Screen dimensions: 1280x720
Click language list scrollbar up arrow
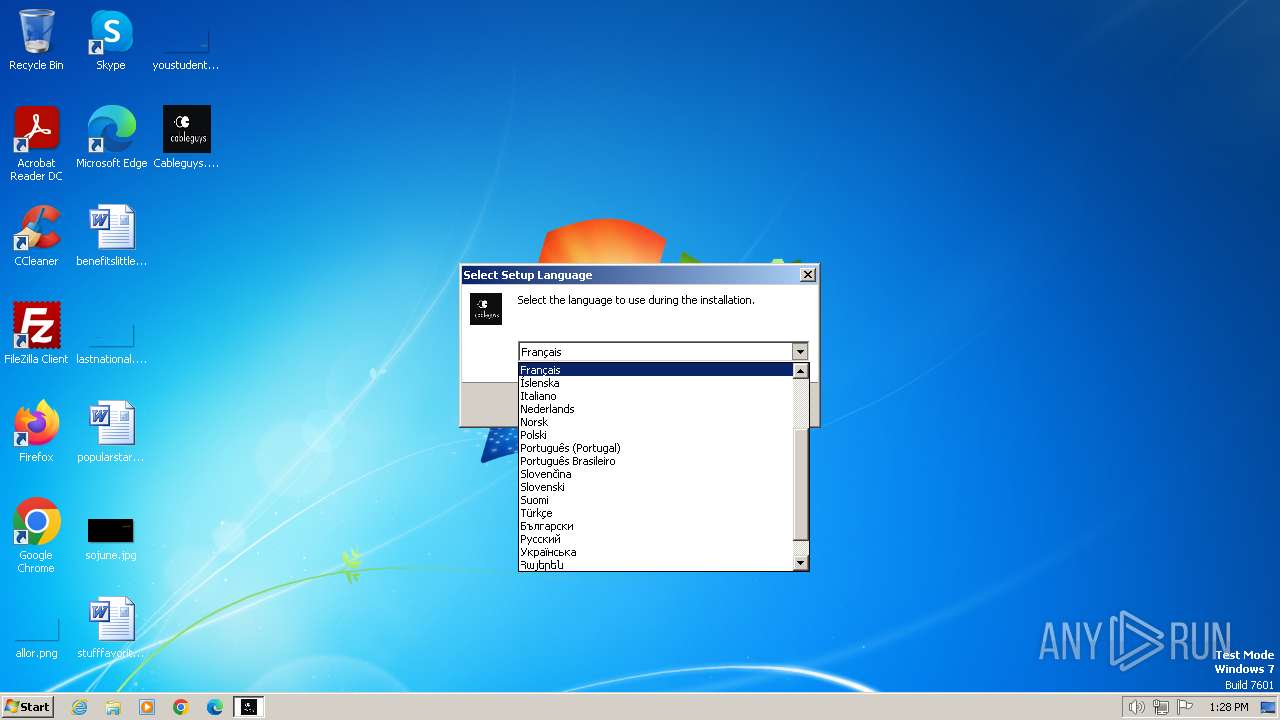(800, 371)
